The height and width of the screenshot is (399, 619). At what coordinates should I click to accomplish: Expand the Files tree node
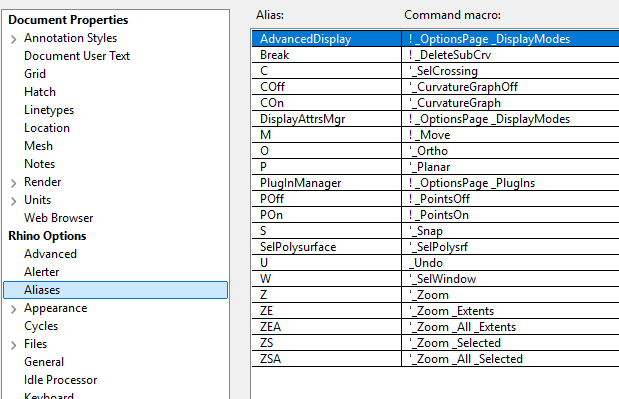click(x=13, y=345)
